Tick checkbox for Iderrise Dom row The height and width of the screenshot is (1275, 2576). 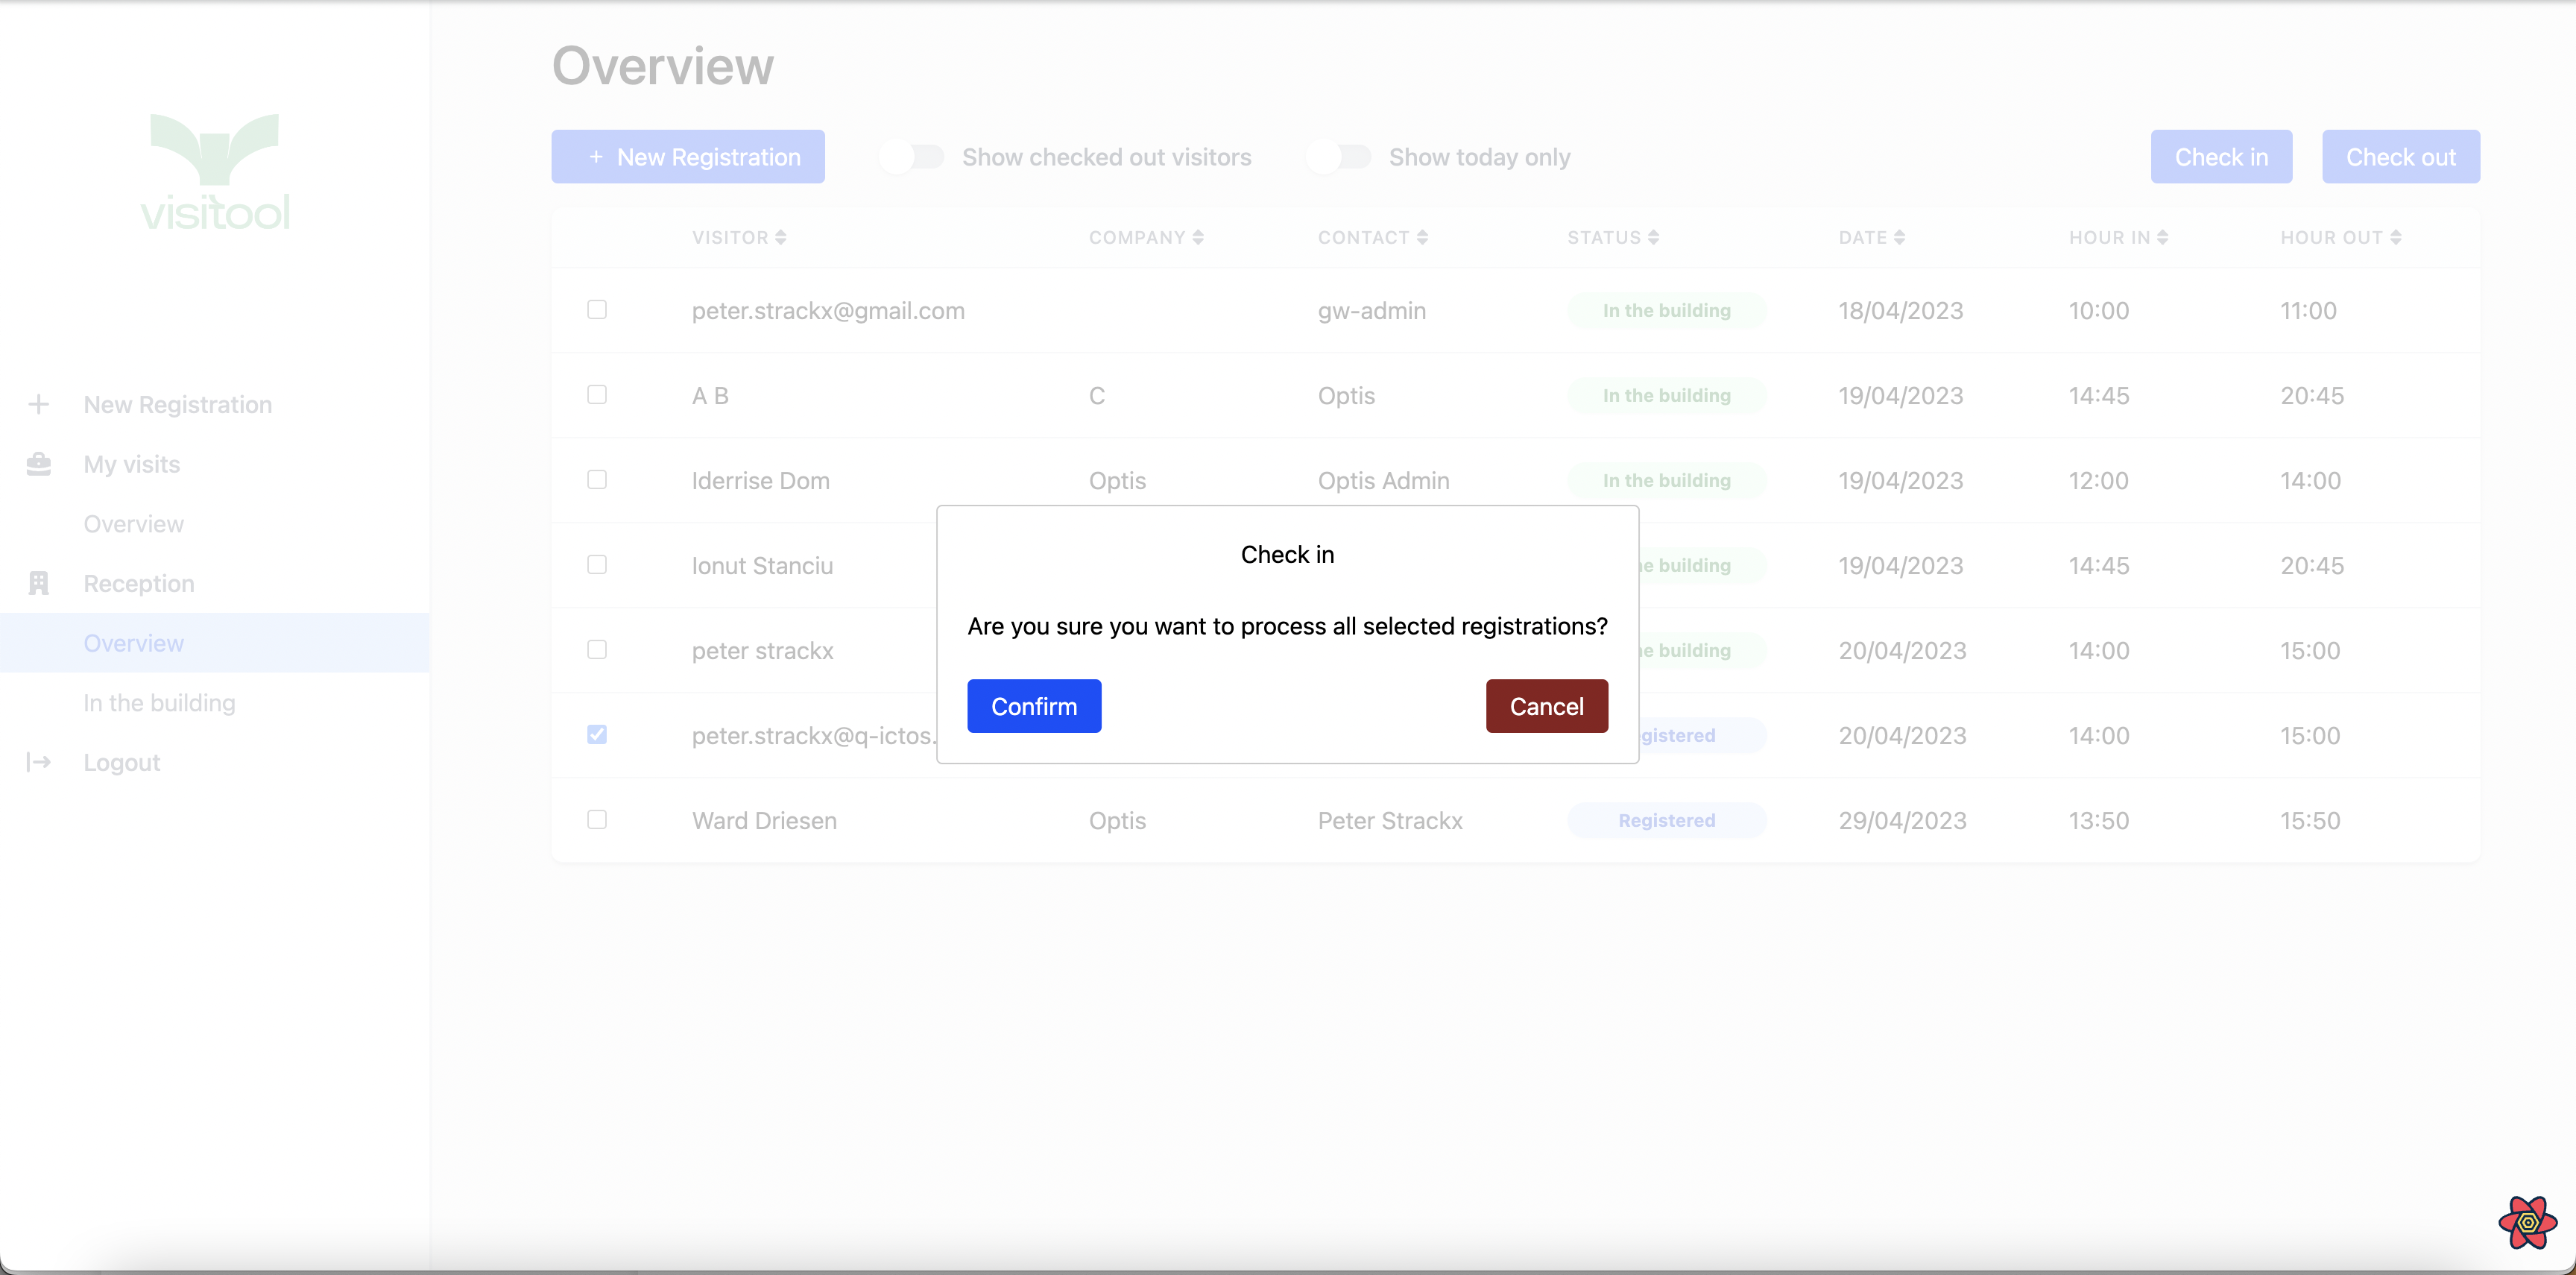point(597,480)
